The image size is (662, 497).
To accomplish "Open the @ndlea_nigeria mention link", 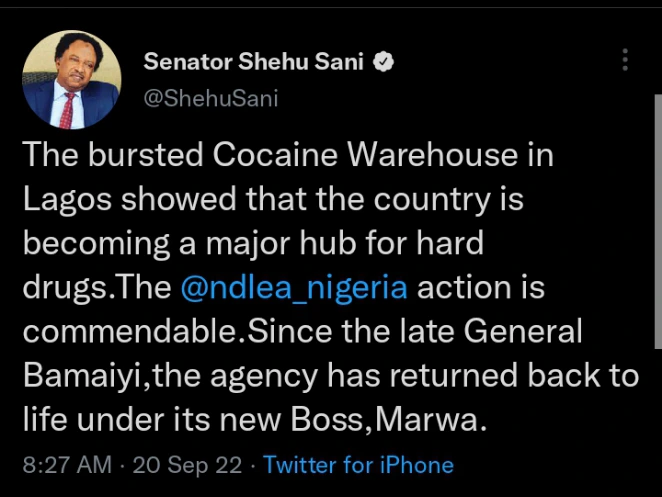I will (294, 288).
